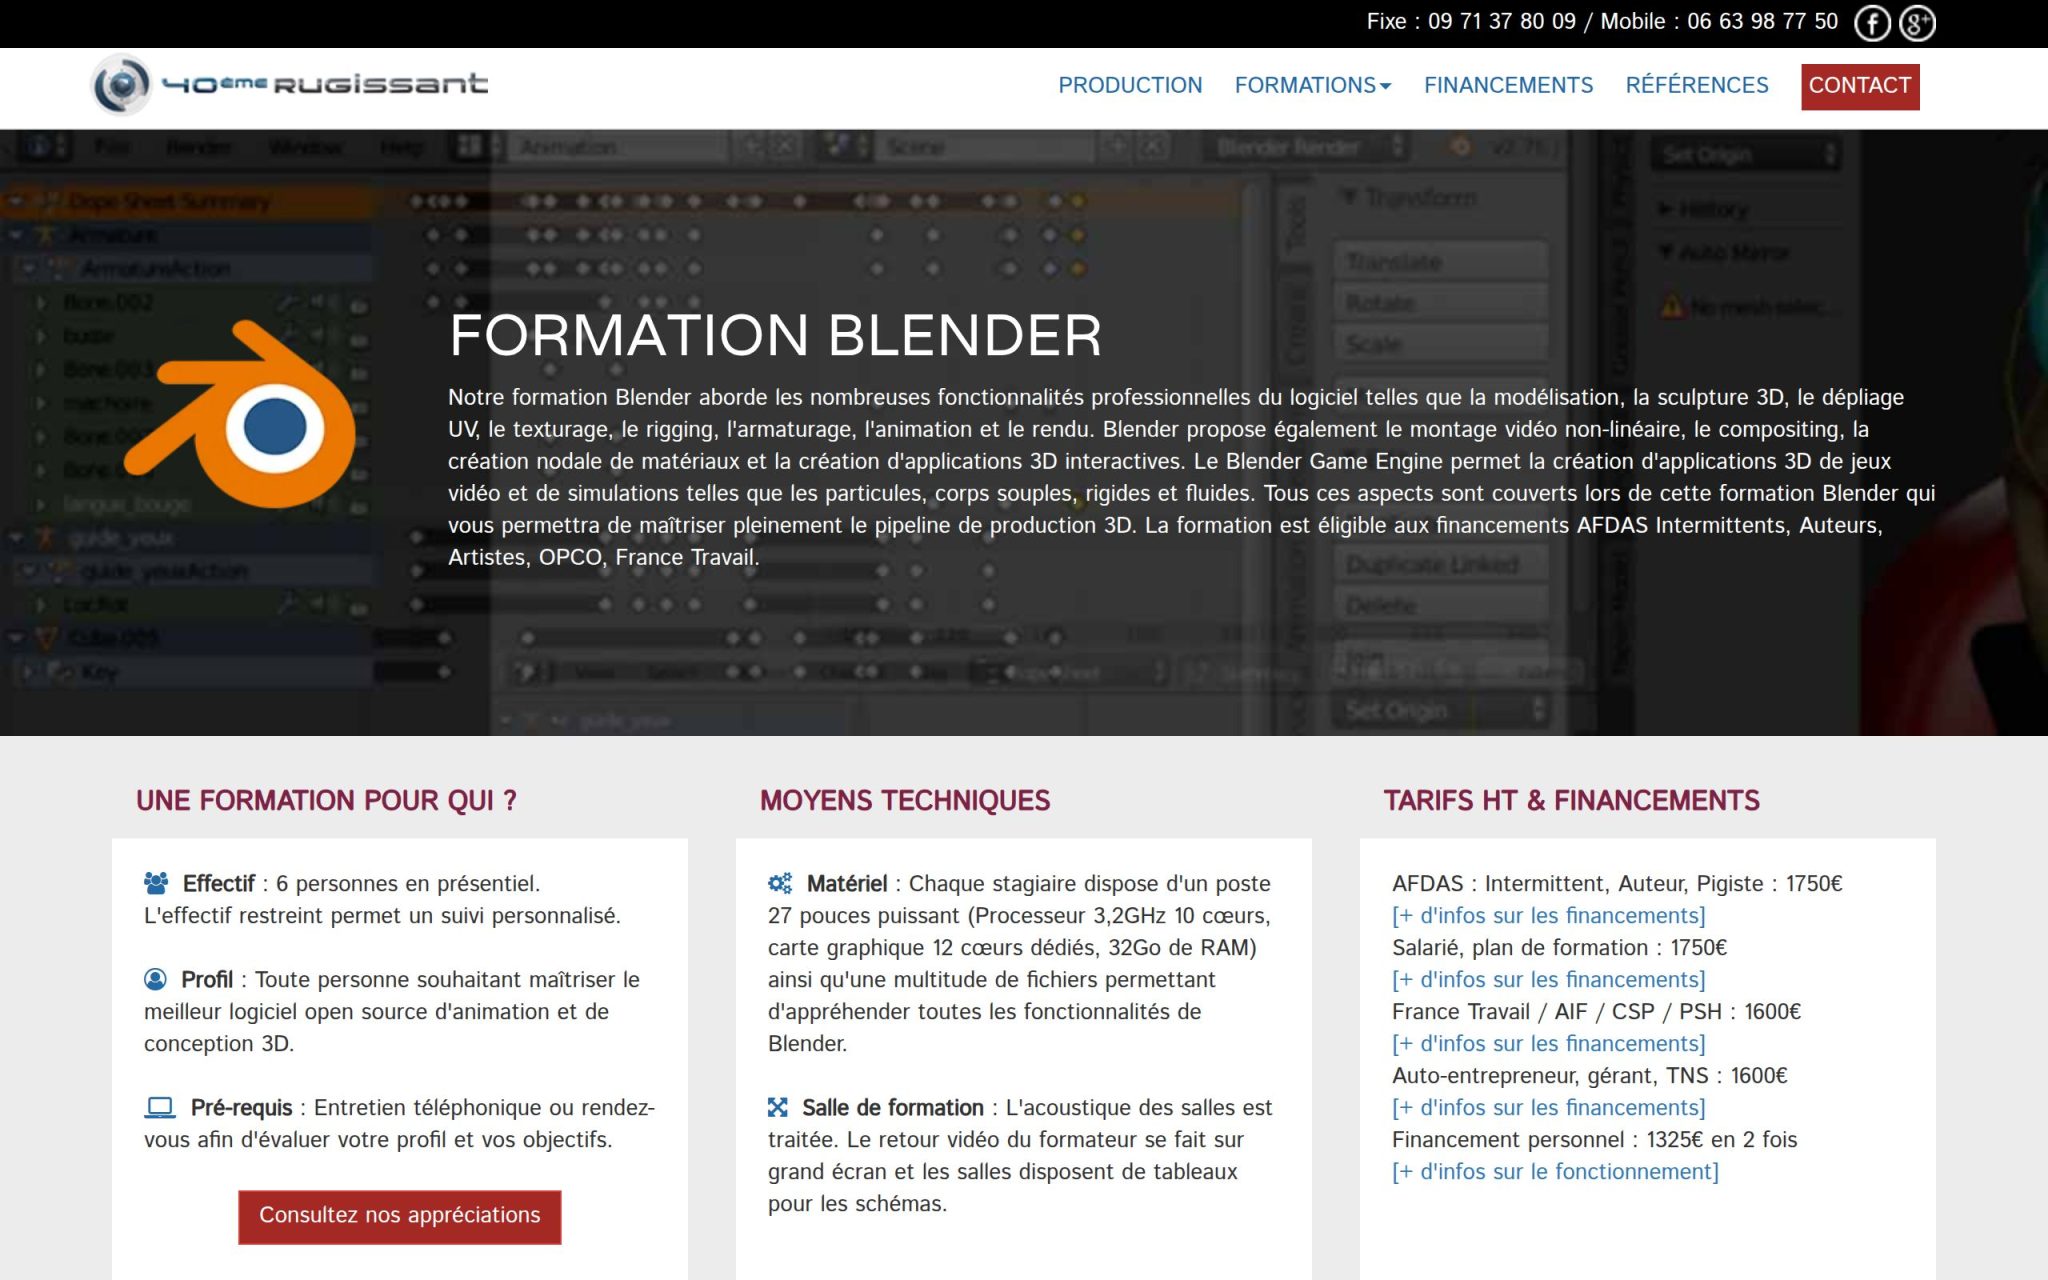Click the red Contact button
This screenshot has height=1280, width=2048.
pyautogui.click(x=1860, y=86)
